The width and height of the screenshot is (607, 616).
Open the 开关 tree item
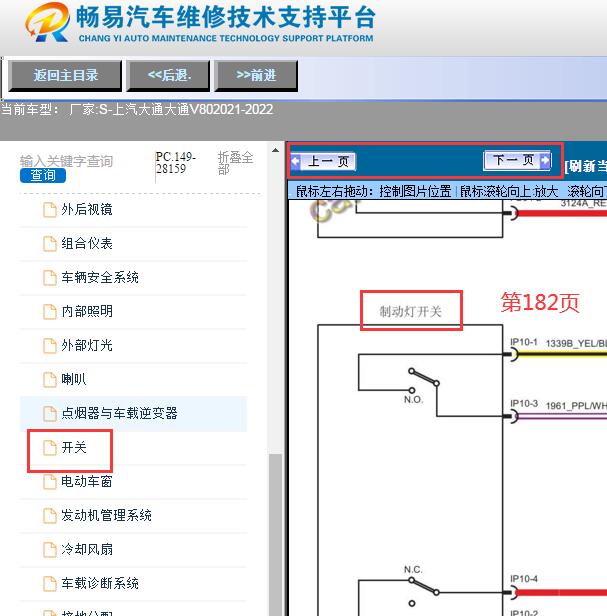click(x=73, y=447)
